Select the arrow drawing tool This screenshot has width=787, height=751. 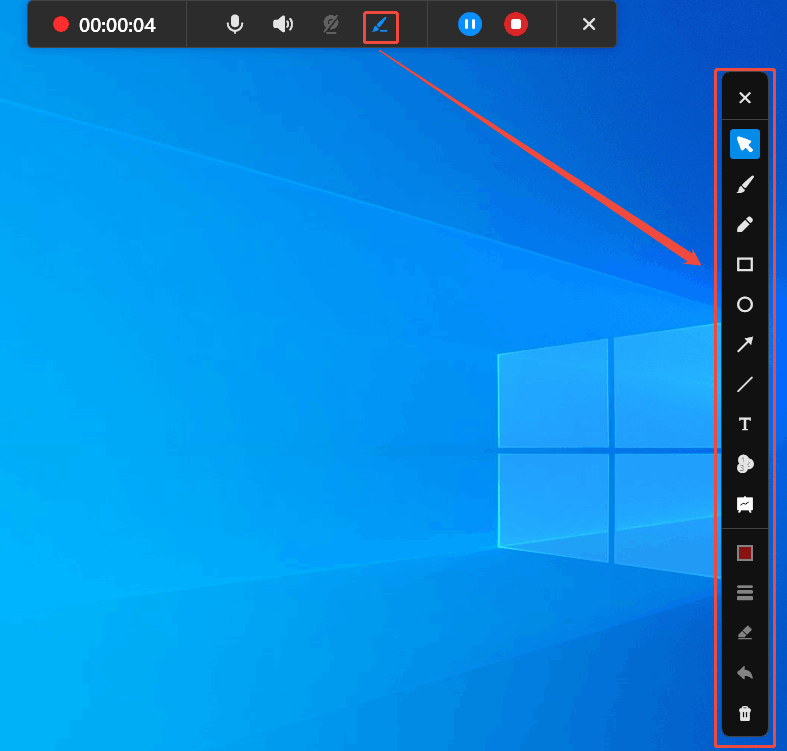point(745,344)
